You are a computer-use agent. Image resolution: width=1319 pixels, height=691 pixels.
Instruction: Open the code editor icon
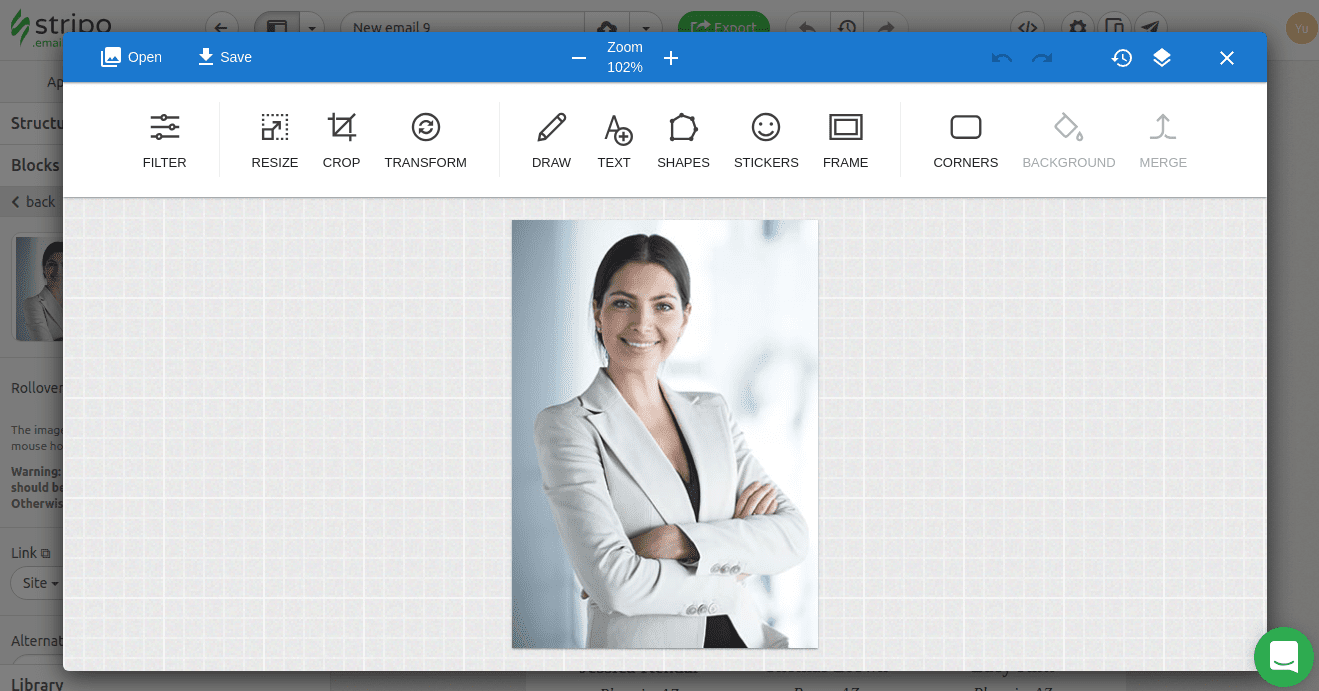(x=1028, y=27)
